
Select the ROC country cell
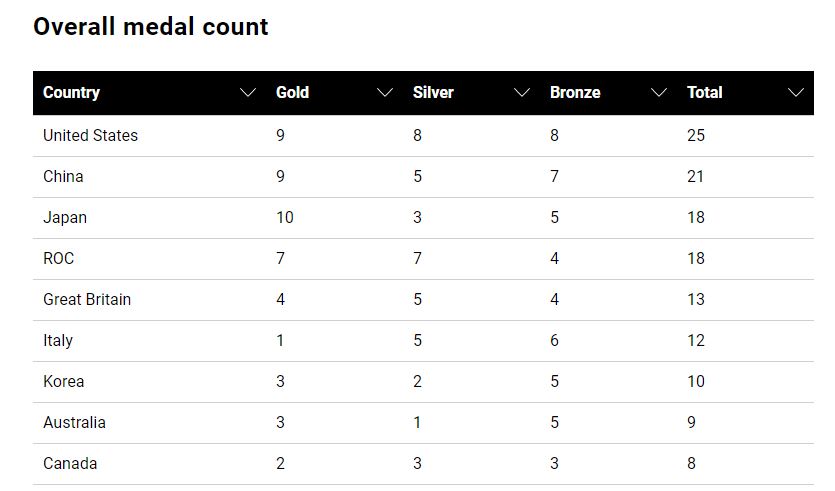(59, 259)
